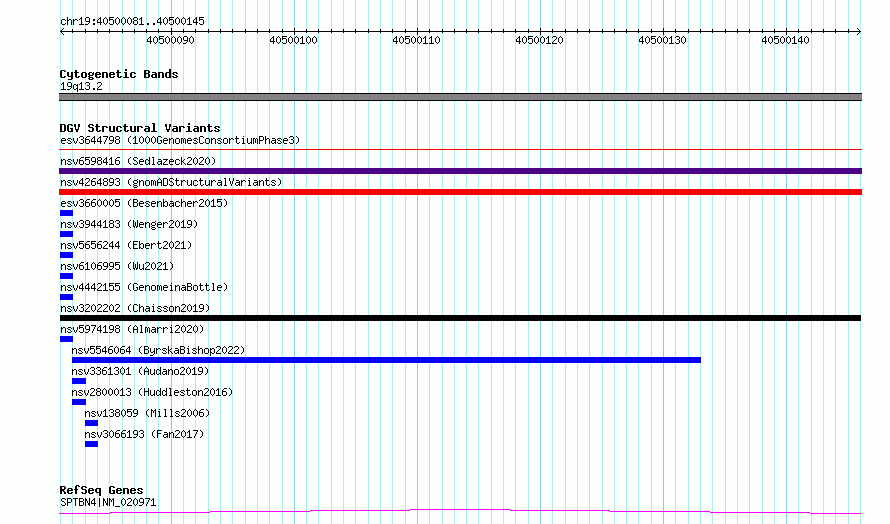Select the DGV Structural Variants track title
Viewport: 890px width, 524px height.
[x=140, y=128]
